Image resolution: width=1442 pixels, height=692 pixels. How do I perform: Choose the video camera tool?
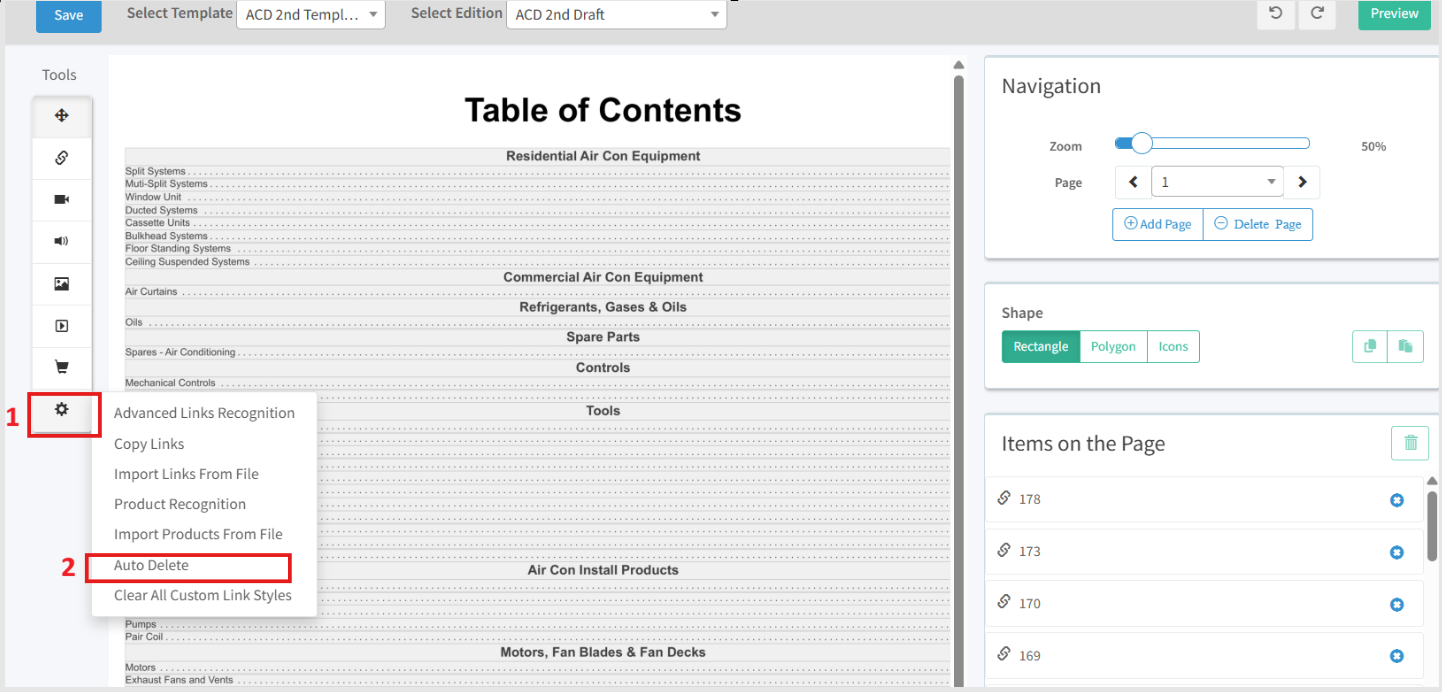pos(61,200)
